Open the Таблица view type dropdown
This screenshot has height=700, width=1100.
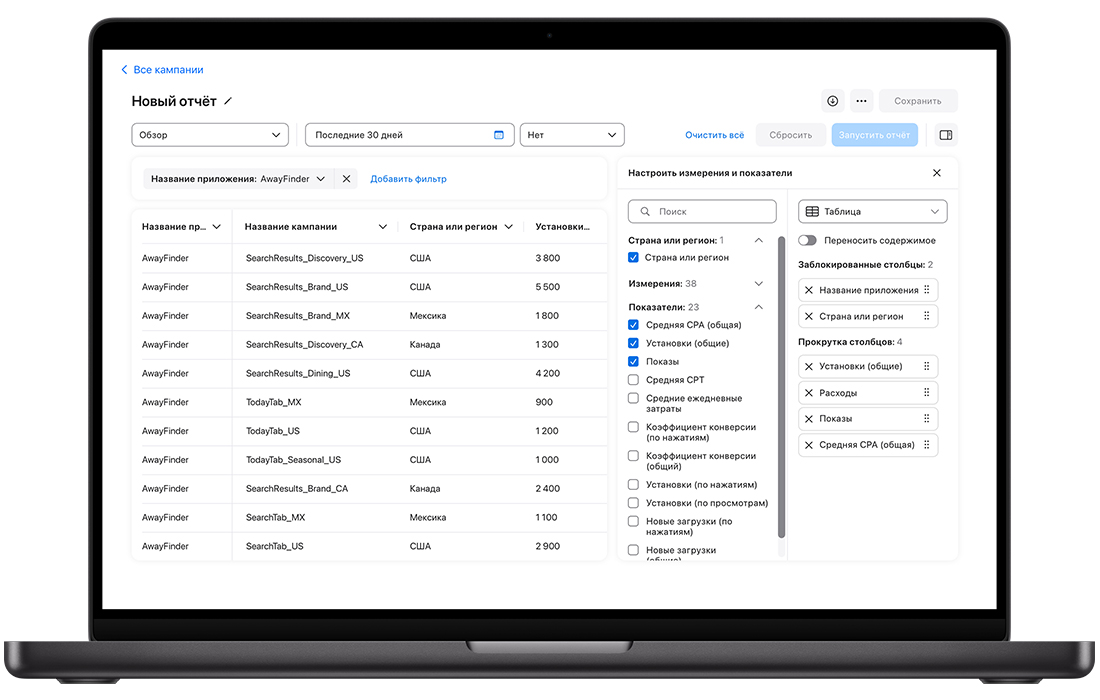pos(872,212)
